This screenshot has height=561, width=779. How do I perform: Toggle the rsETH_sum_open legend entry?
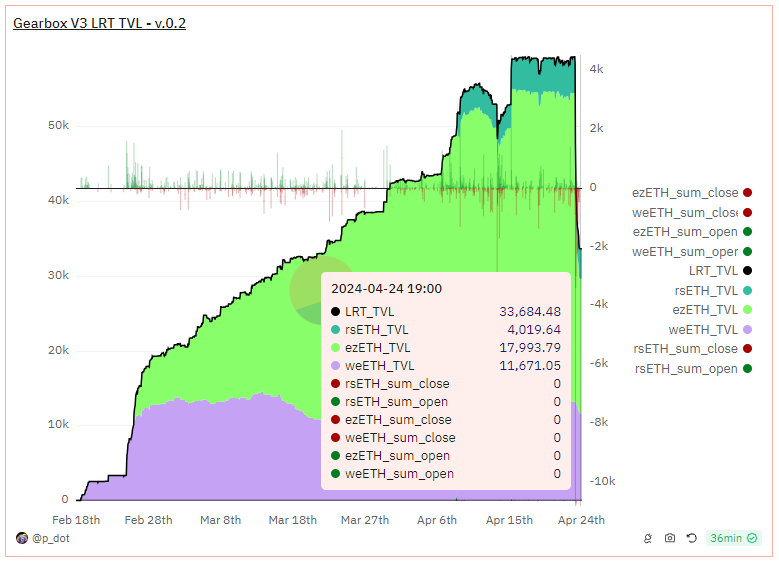(693, 369)
